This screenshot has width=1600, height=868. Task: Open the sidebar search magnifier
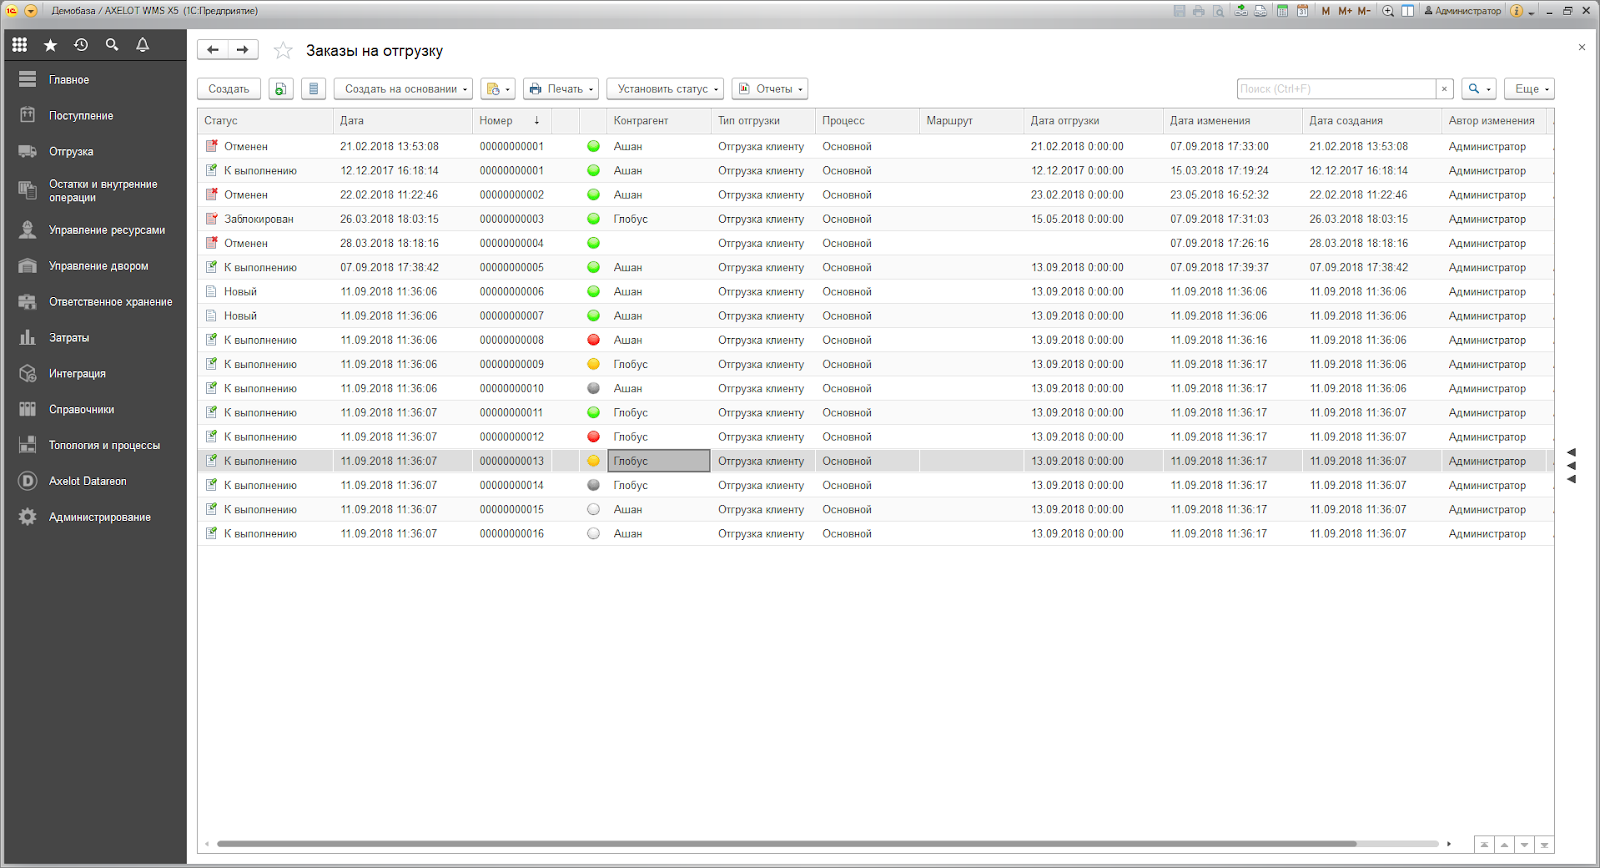(112, 45)
